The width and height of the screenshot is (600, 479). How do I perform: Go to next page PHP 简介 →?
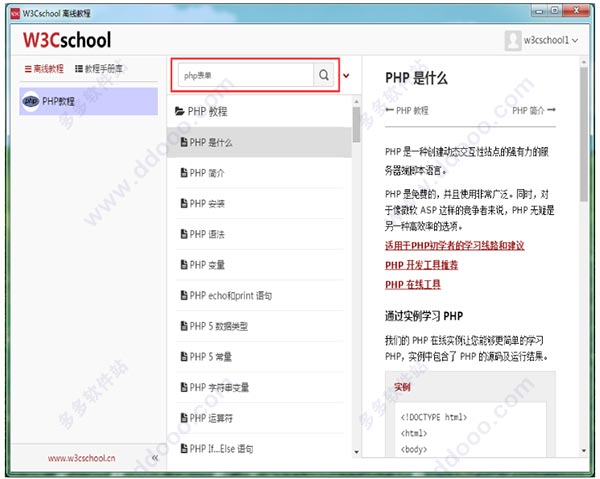534,111
